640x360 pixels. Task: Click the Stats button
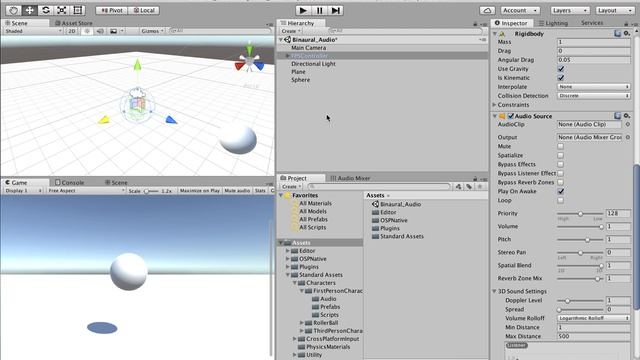(x=260, y=191)
